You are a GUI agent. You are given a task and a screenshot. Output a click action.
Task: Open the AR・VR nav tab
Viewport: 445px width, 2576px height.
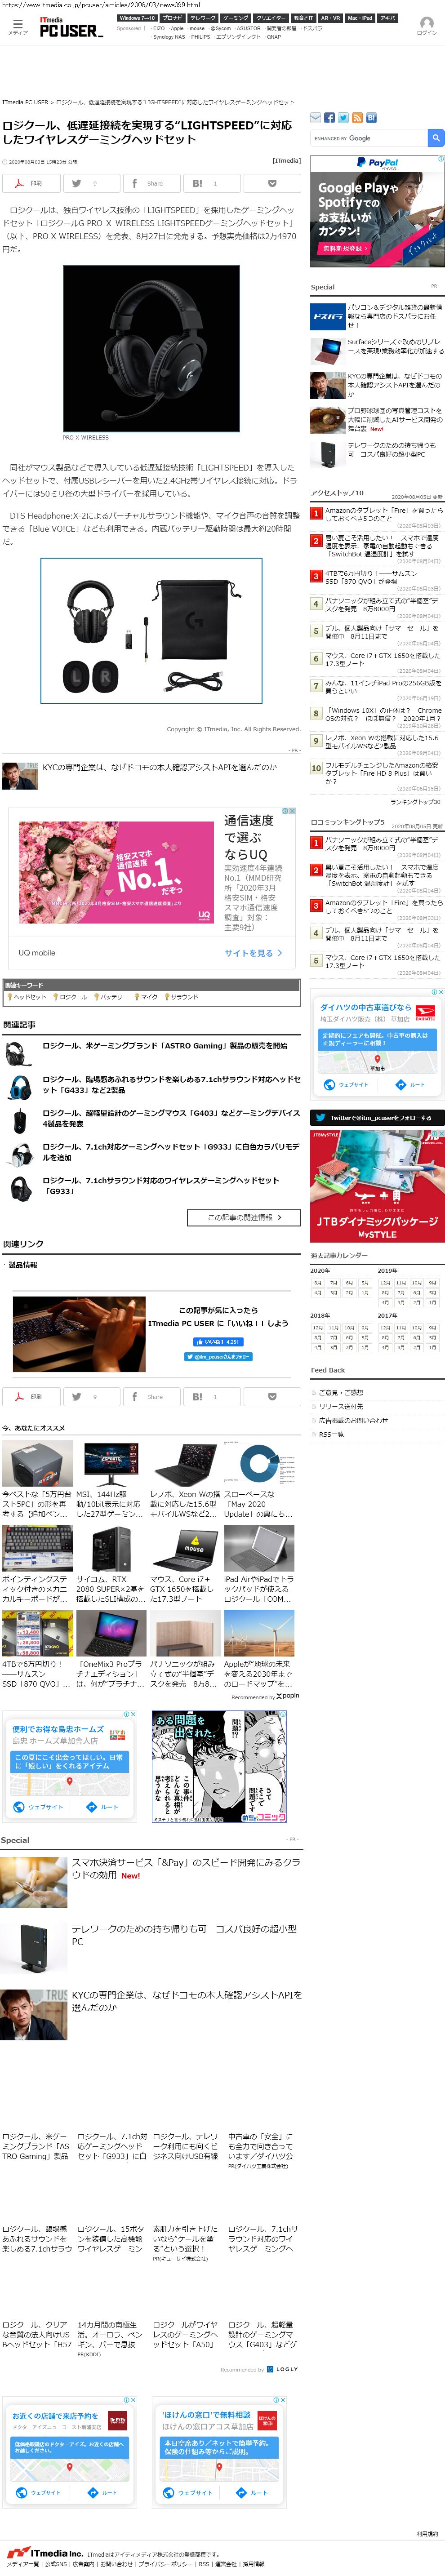click(x=331, y=18)
